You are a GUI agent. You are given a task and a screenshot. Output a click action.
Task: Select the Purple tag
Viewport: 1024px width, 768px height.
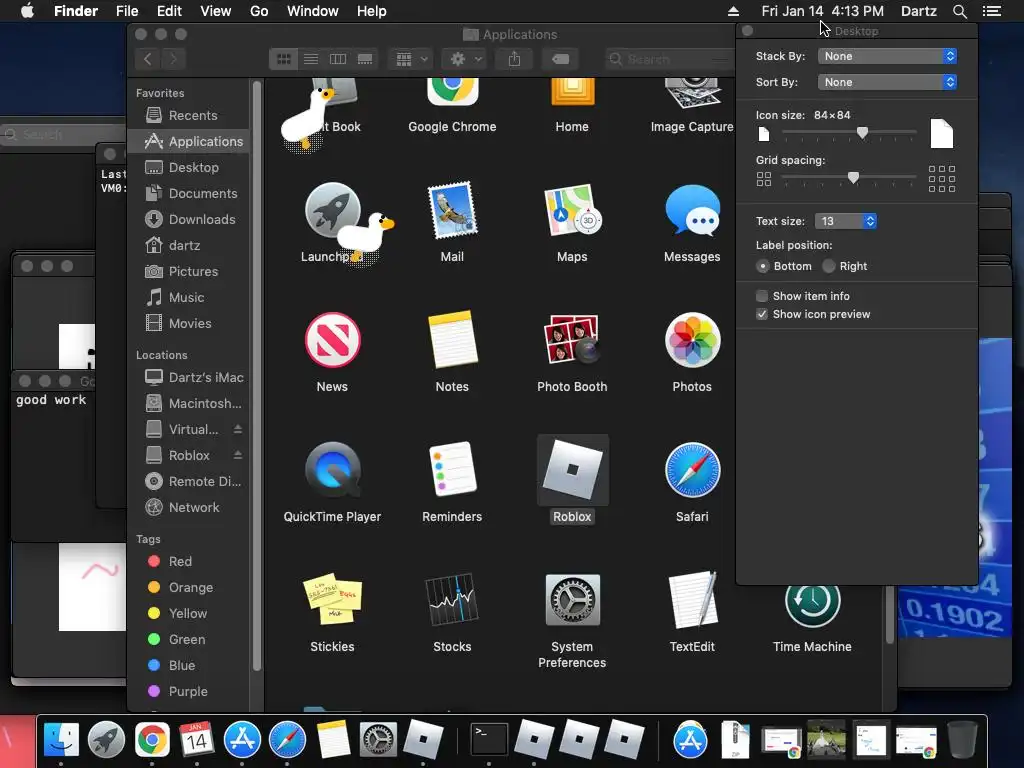point(189,692)
